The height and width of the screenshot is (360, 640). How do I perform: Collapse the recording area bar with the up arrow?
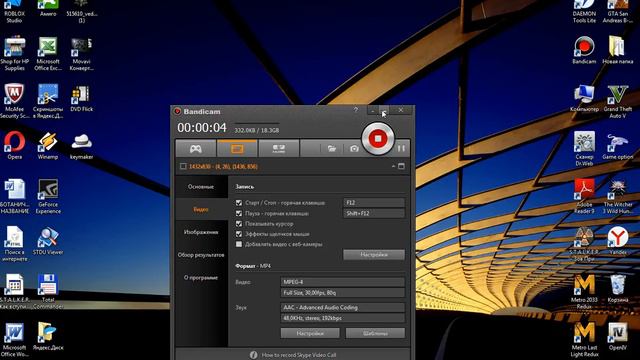pos(393,166)
